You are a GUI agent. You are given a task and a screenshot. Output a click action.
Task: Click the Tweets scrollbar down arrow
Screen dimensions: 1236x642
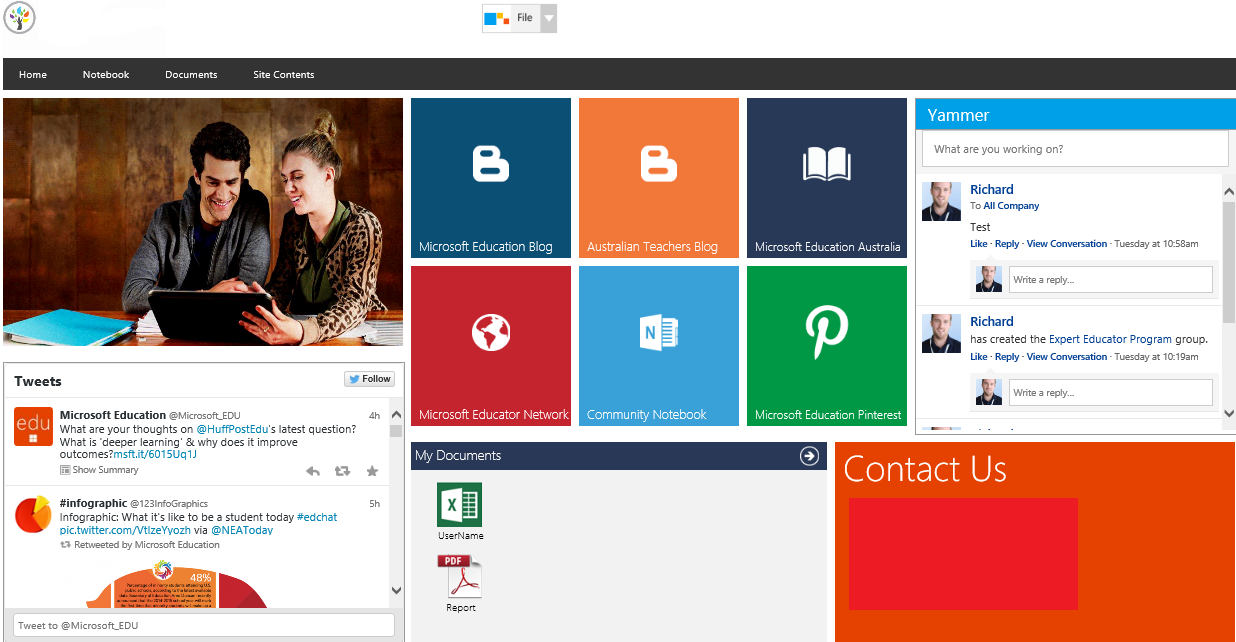396,592
